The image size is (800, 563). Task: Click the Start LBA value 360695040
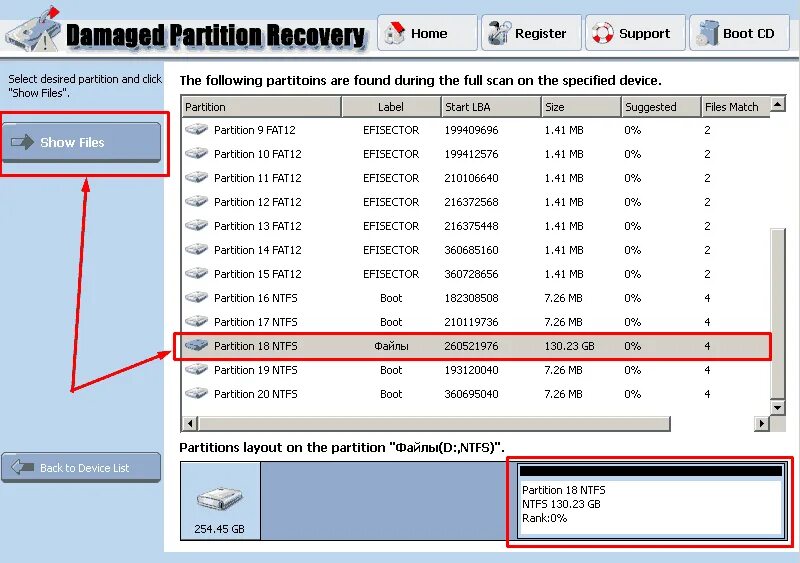(471, 394)
